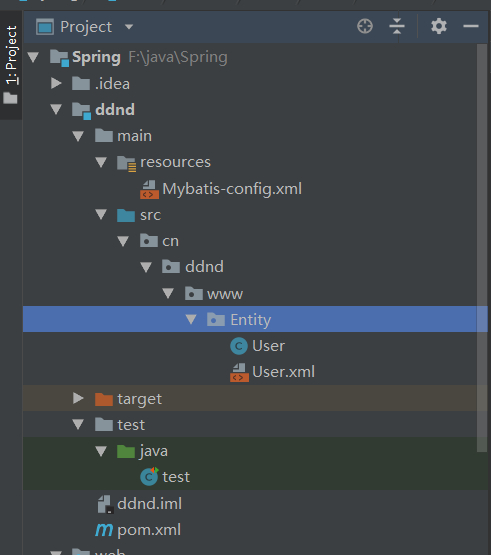Open the Project panel settings gear
This screenshot has height=555, width=491.
coord(439,27)
